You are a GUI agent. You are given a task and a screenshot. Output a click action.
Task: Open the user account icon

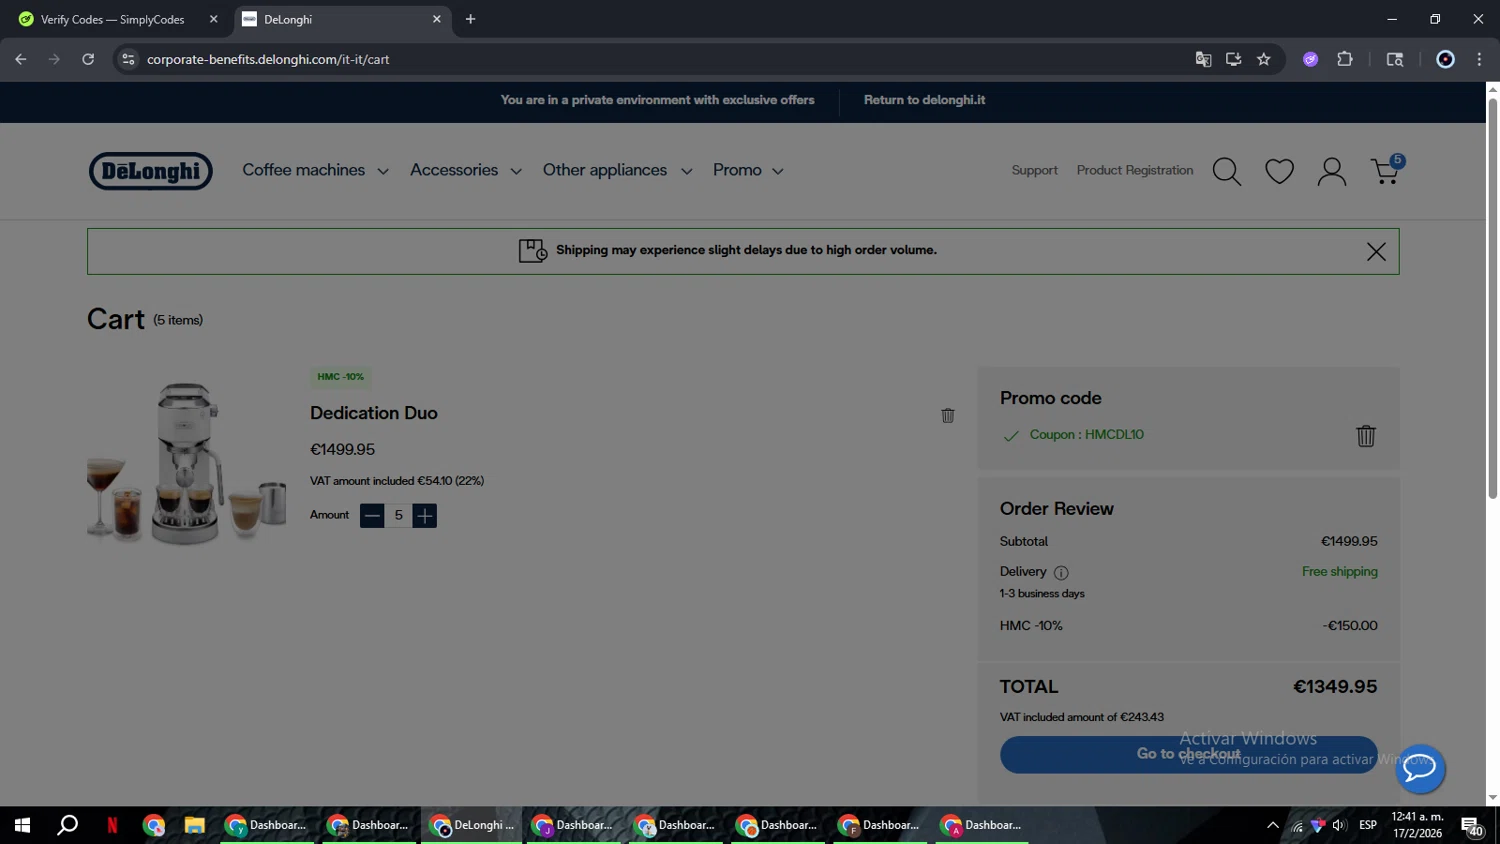[1331, 172]
